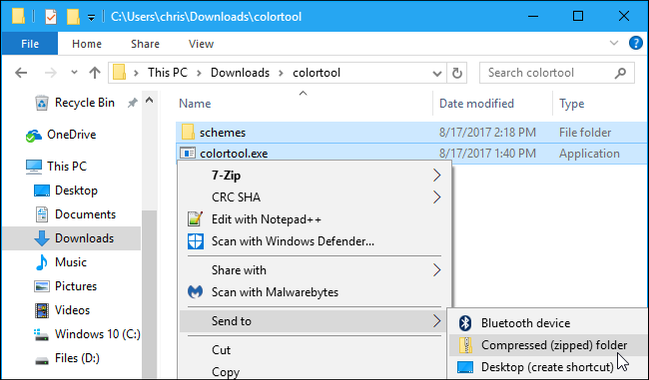Viewport: 649px width, 380px height.
Task: Click the navigation pane scrollbar thumb
Action: [x=149, y=295]
